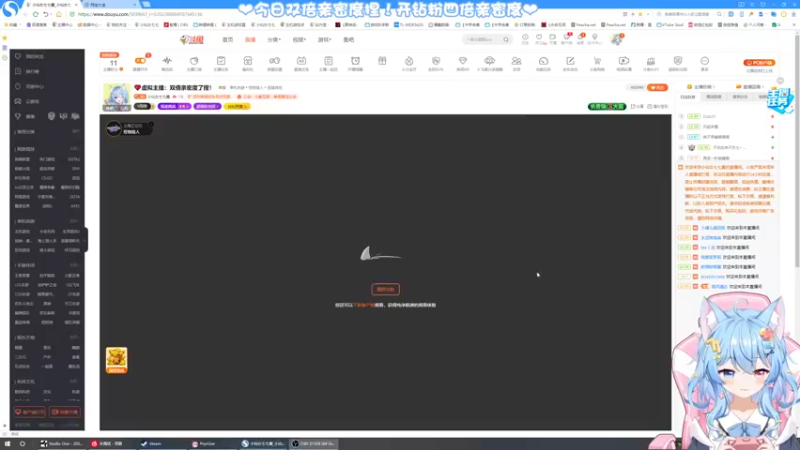Screen dimensions: 800x450
Task: Collapse the left sidebar handle
Action: coord(86,239)
